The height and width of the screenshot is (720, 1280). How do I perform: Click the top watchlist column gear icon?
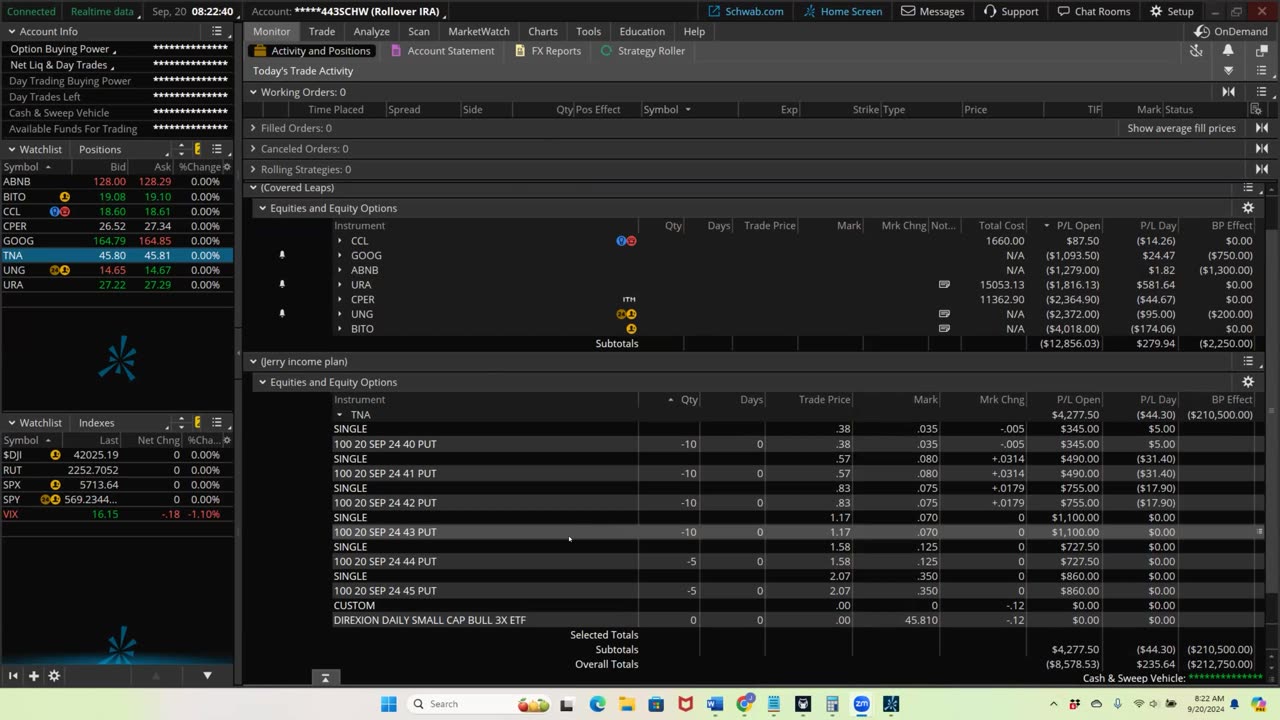click(227, 167)
